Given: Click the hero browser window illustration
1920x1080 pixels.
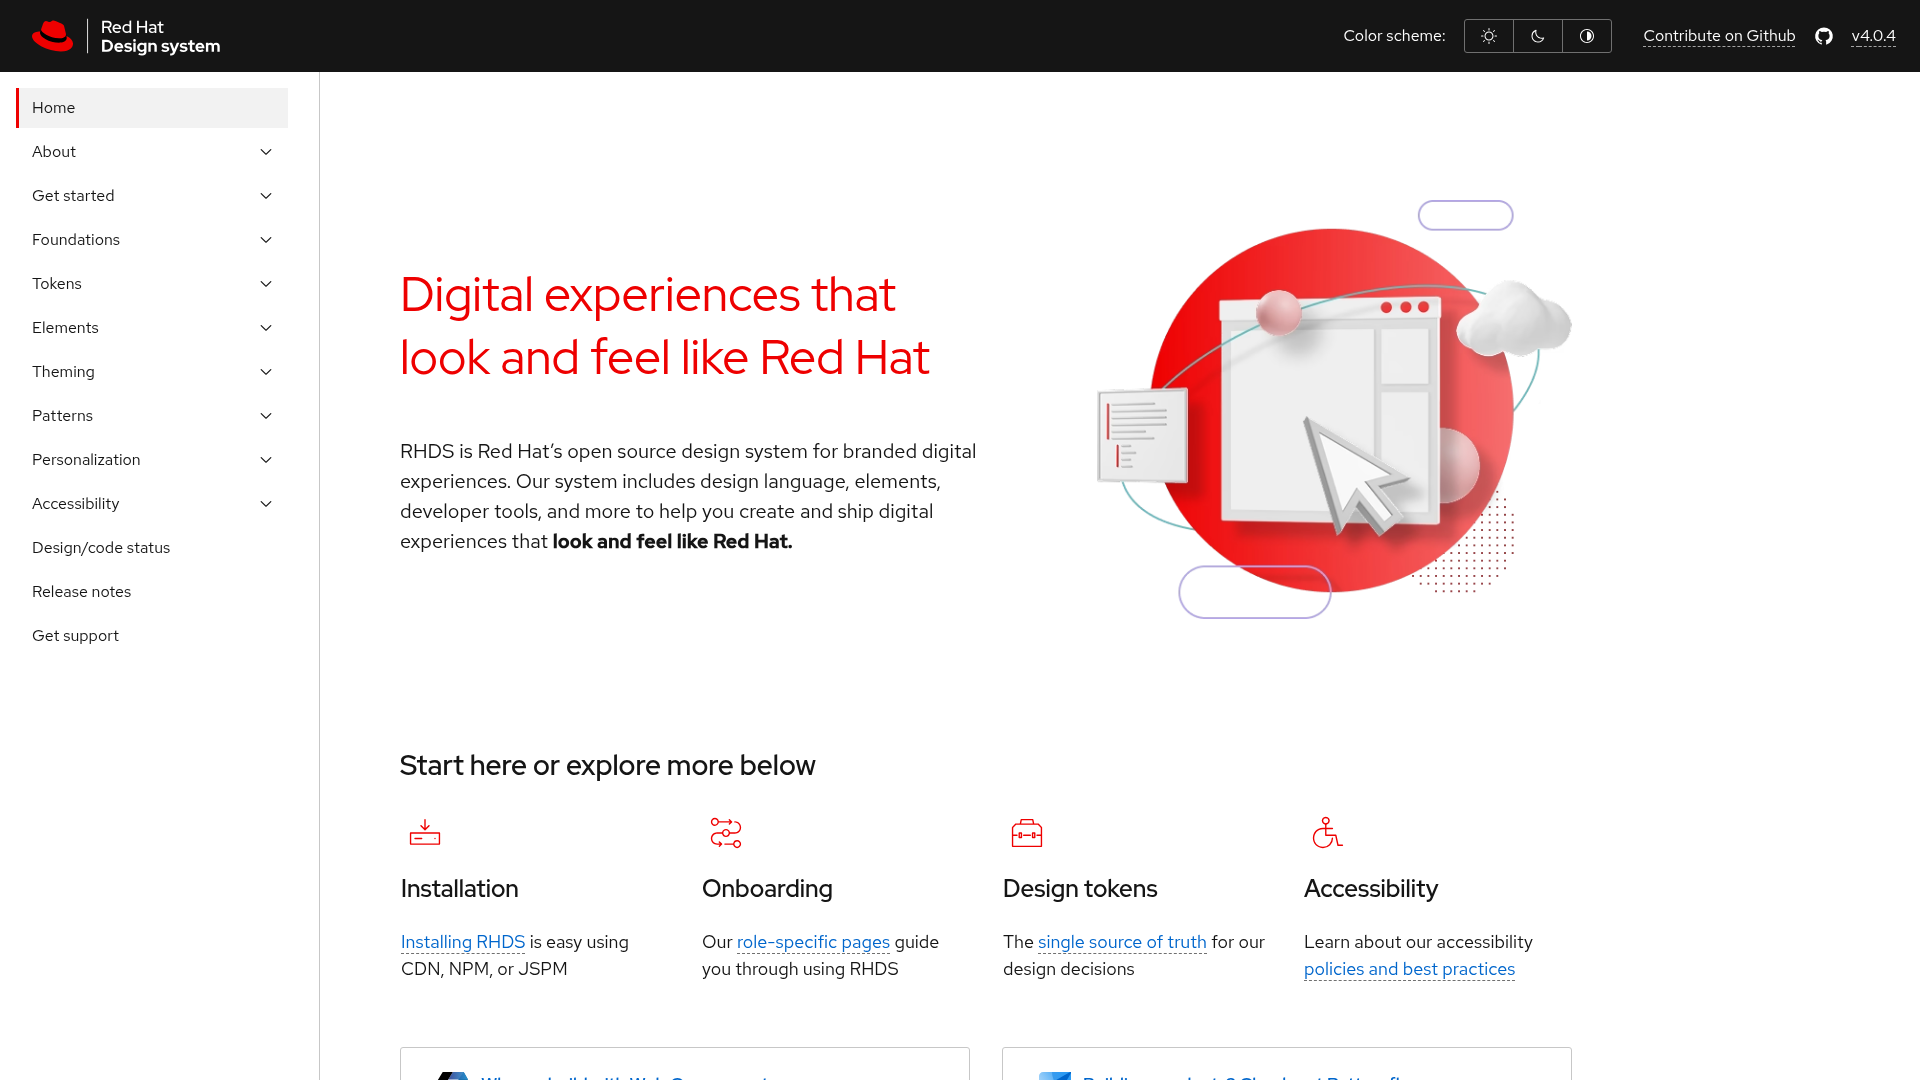Looking at the screenshot, I should pyautogui.click(x=1330, y=410).
